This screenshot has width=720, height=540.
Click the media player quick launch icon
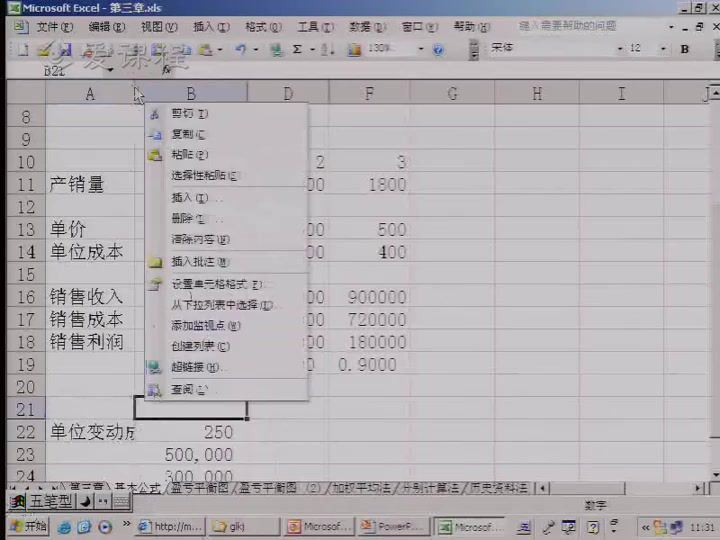pos(105,526)
